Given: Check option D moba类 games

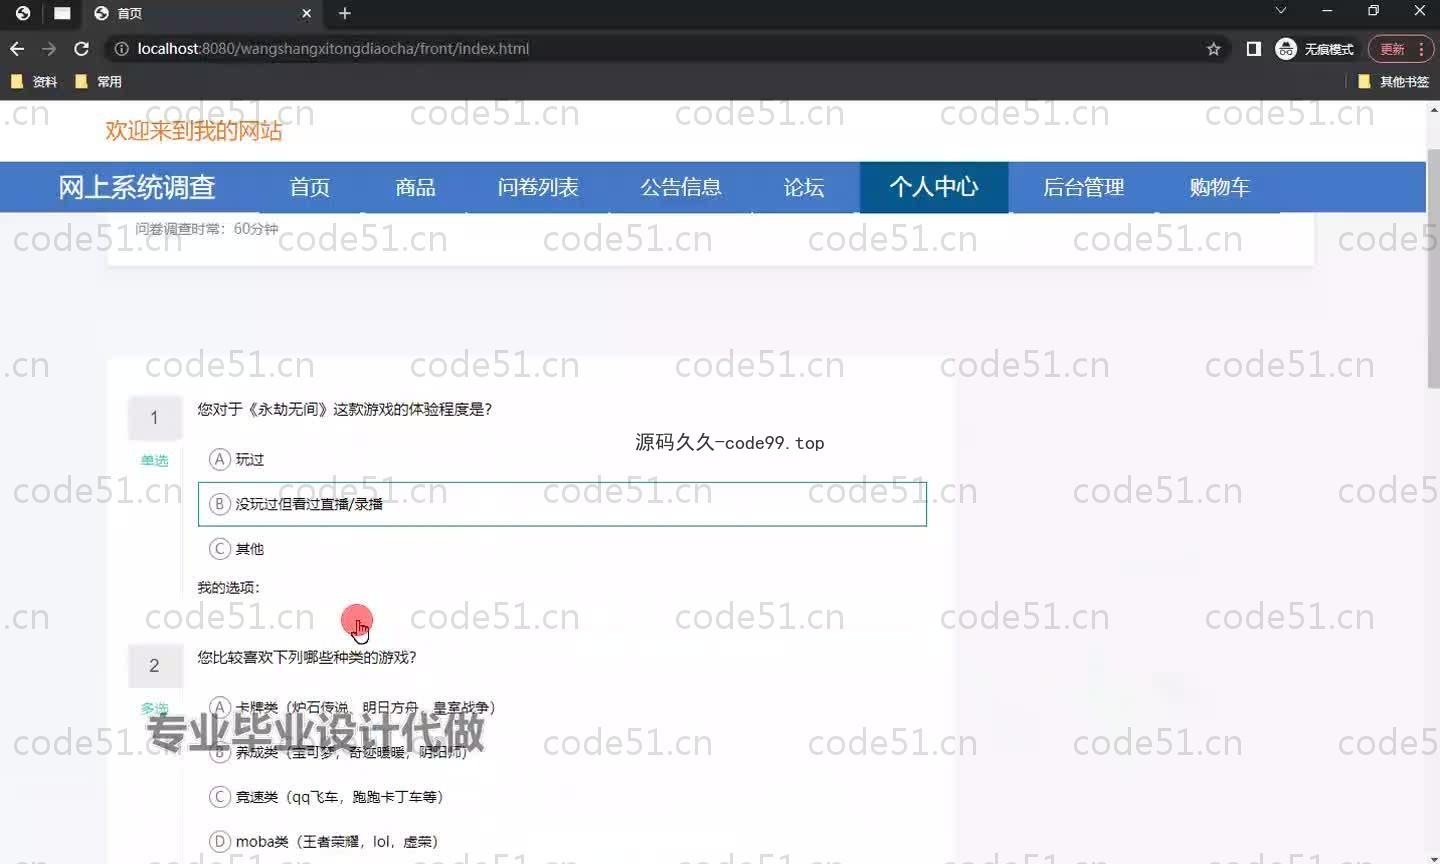Looking at the screenshot, I should 220,841.
